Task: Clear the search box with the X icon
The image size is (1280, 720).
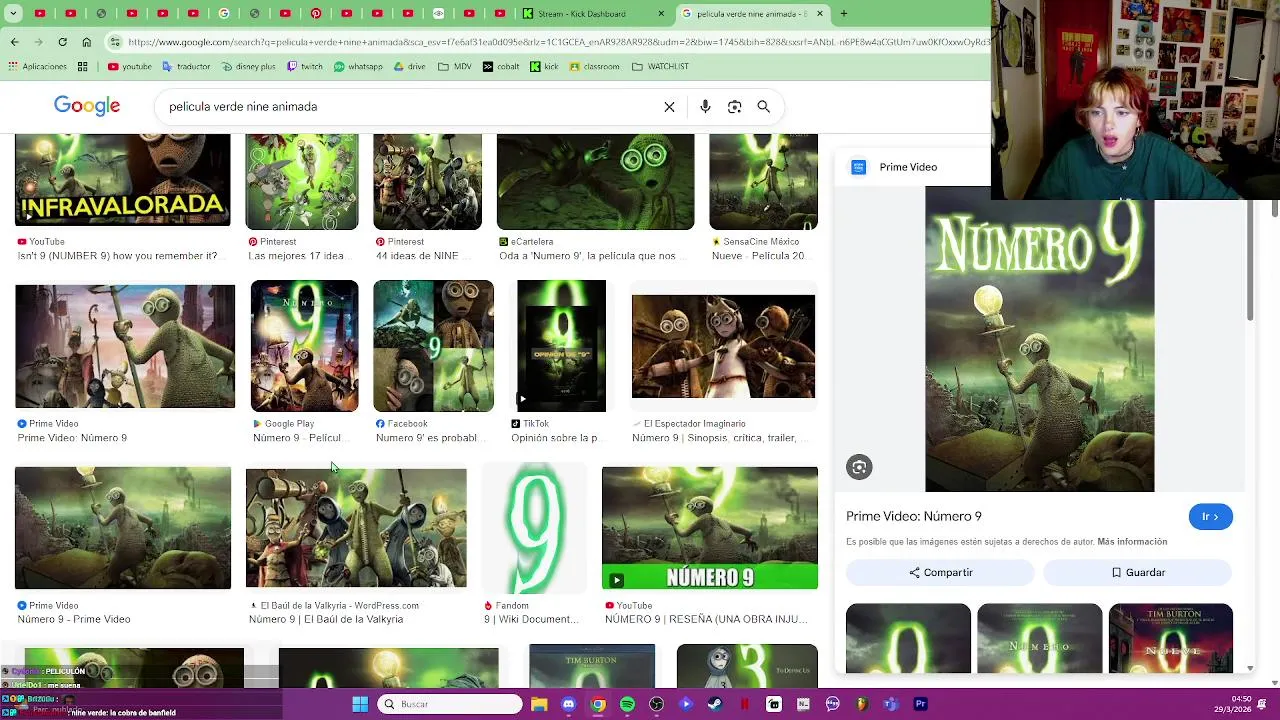Action: [669, 107]
